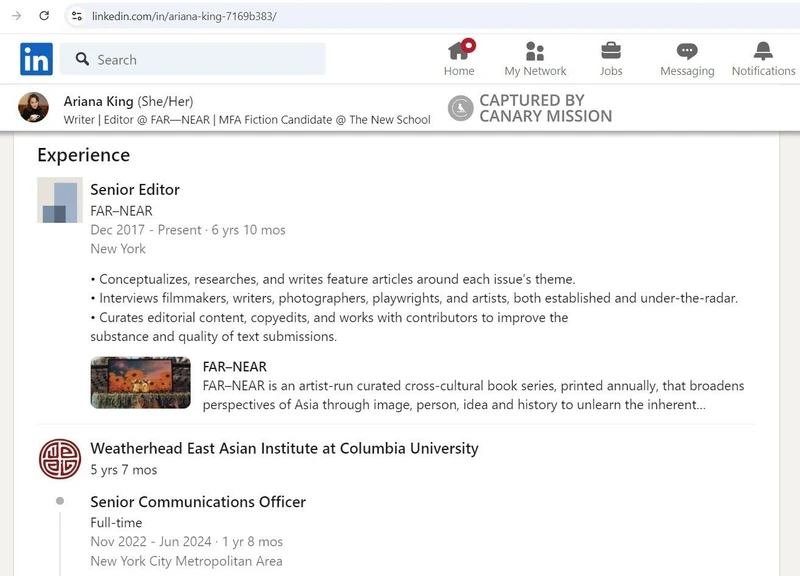
Task: Click the LinkedIn logo
Action: (x=35, y=60)
